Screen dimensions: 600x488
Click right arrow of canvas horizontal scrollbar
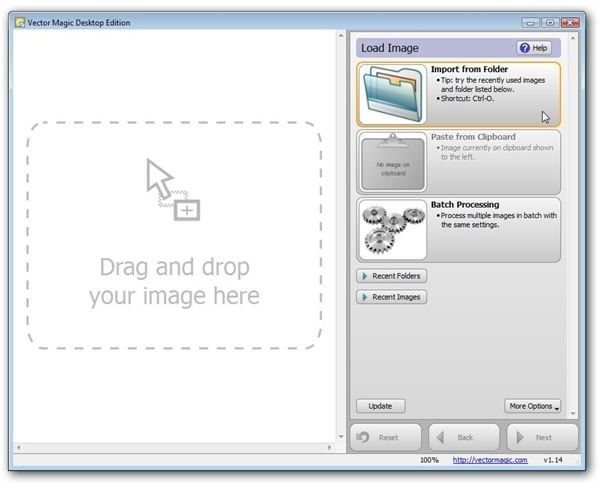point(329,447)
